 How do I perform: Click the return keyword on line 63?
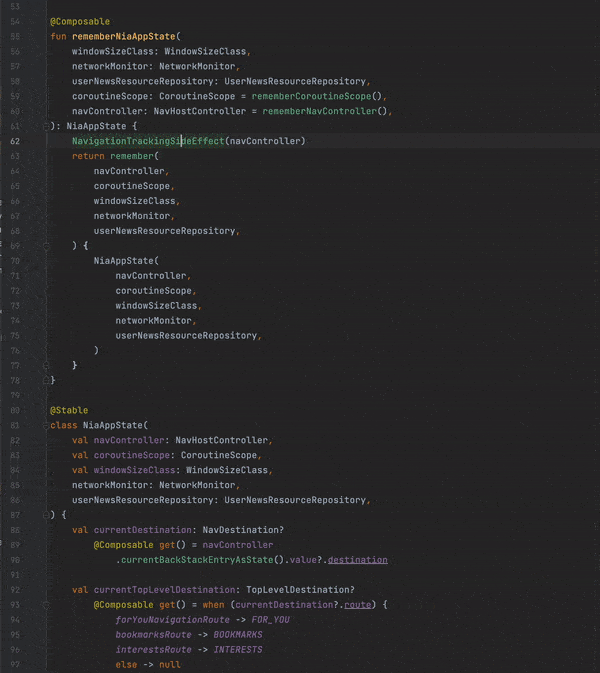pos(88,156)
